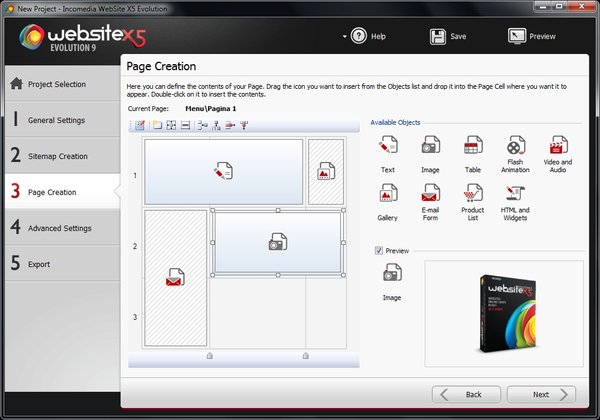Click the left column width marker
The width and height of the screenshot is (600, 420).
[x=208, y=355]
